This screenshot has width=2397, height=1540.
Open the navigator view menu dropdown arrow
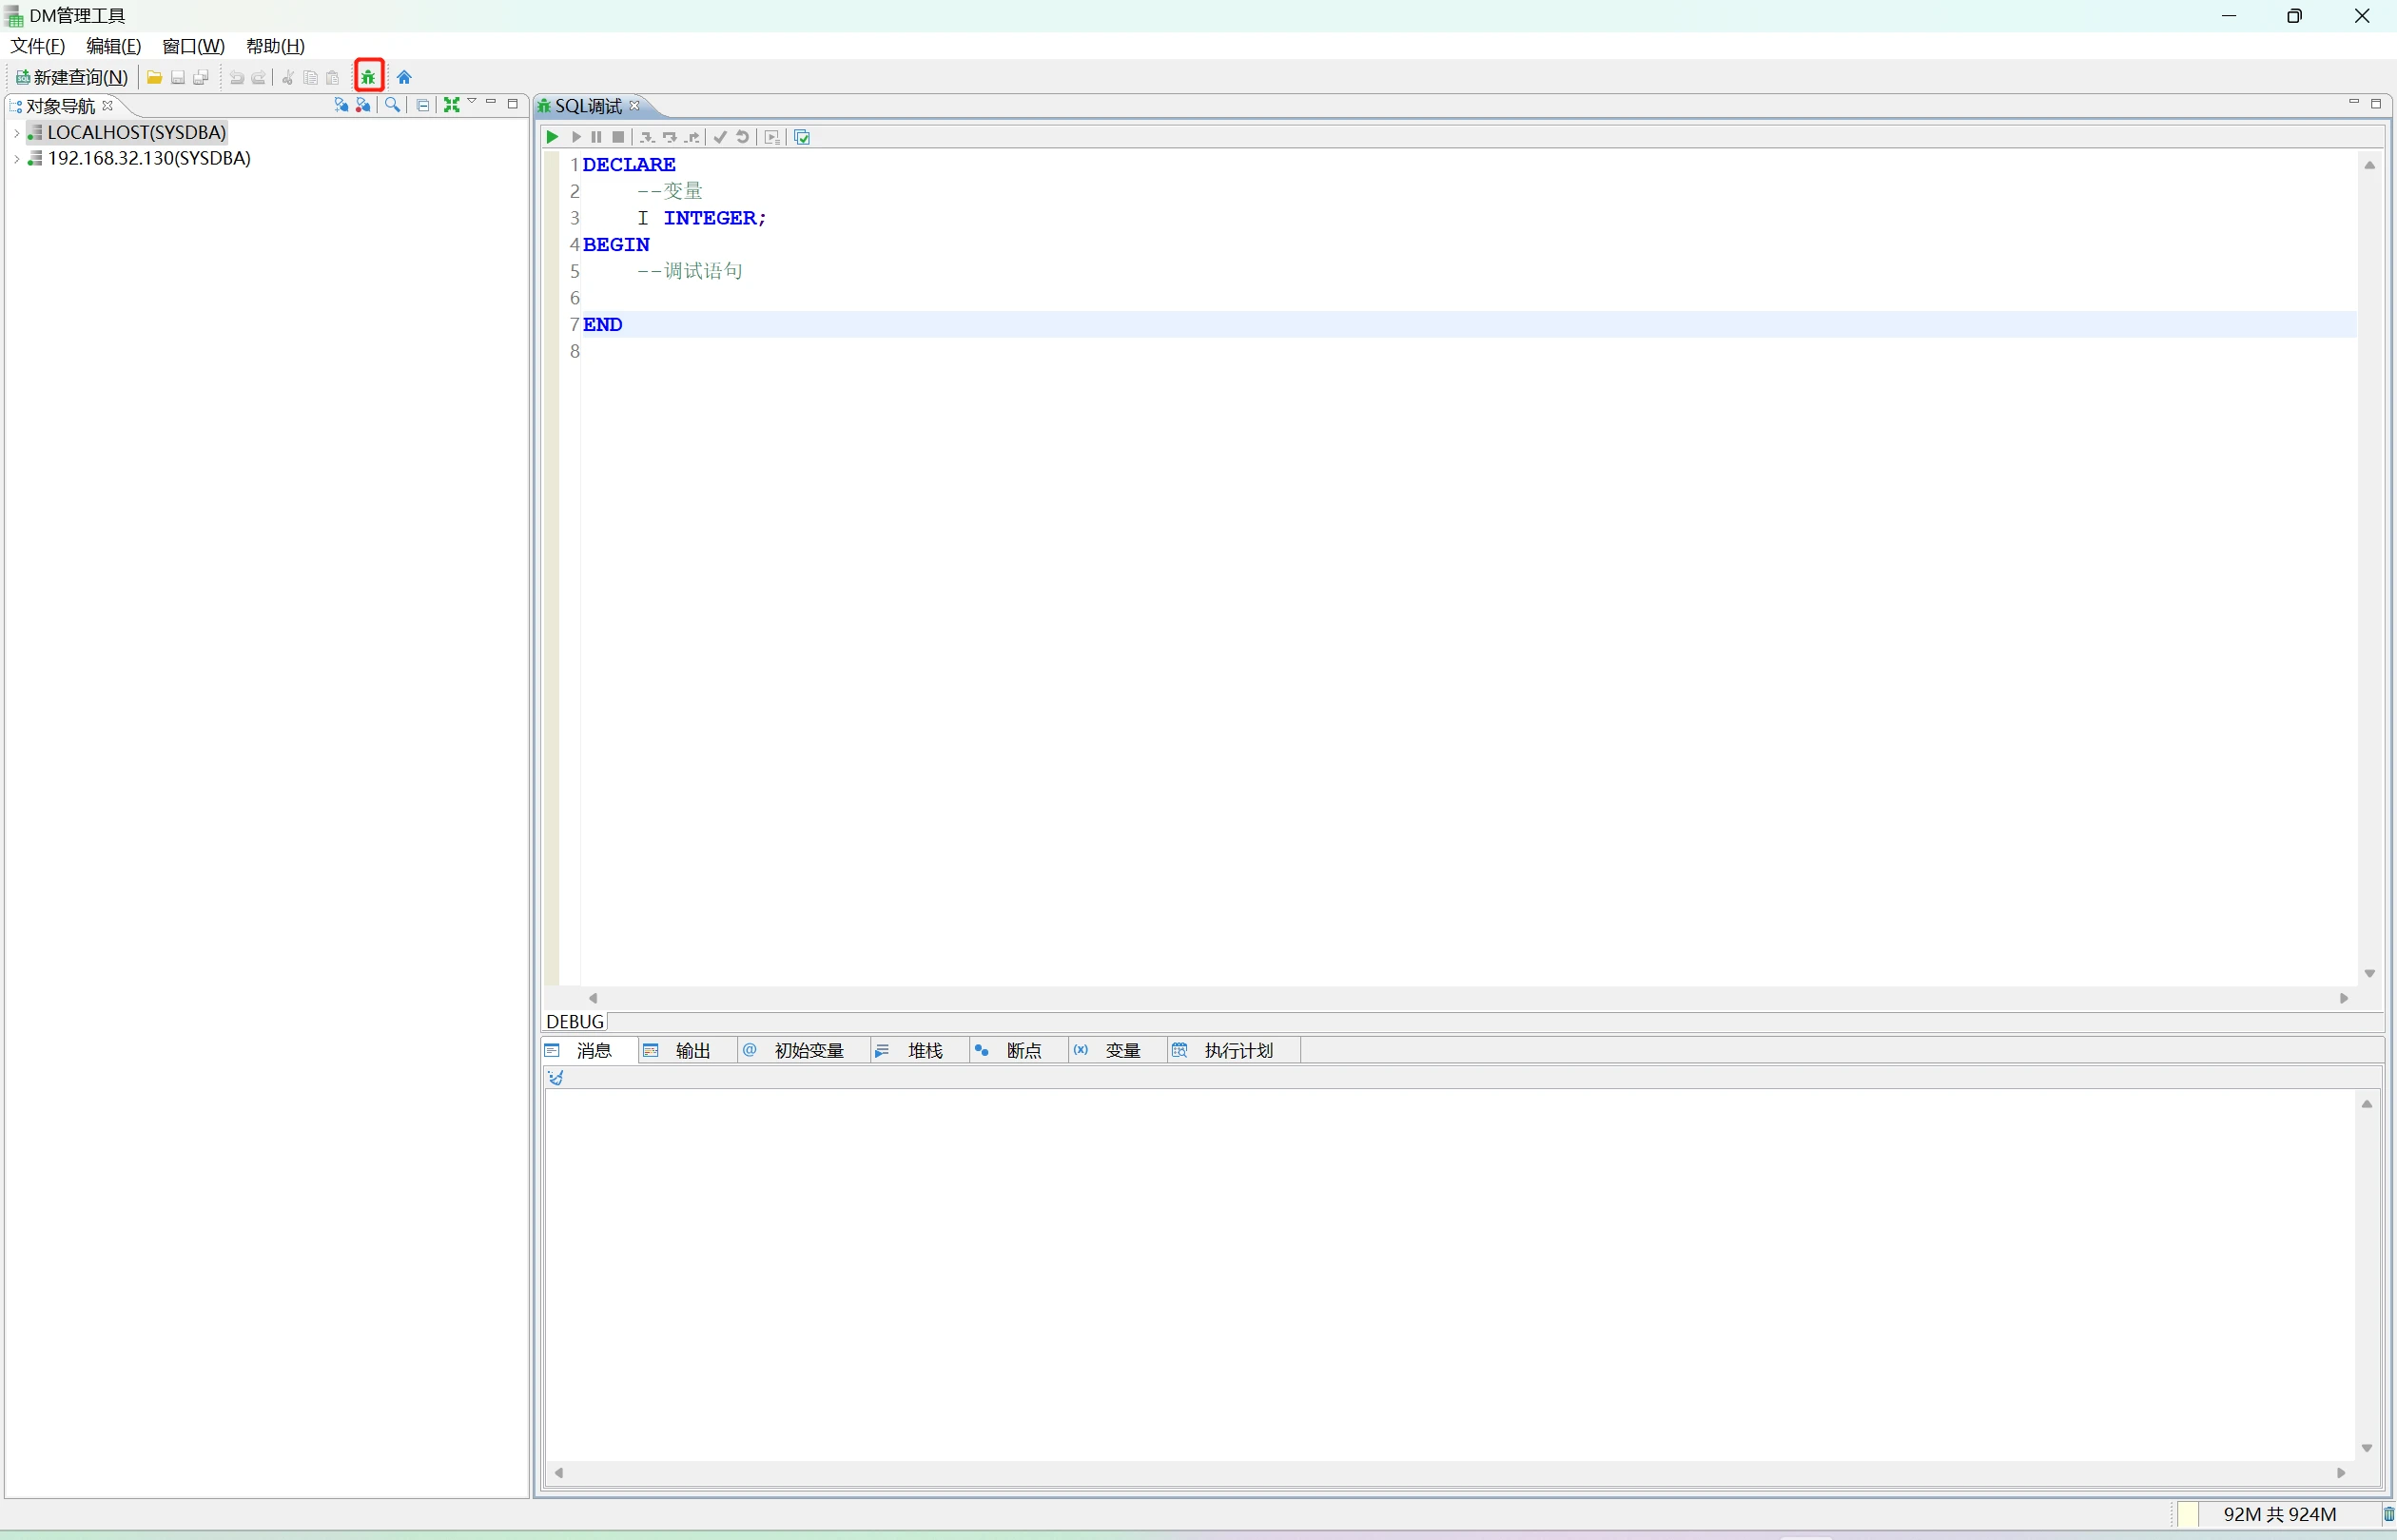(x=472, y=103)
